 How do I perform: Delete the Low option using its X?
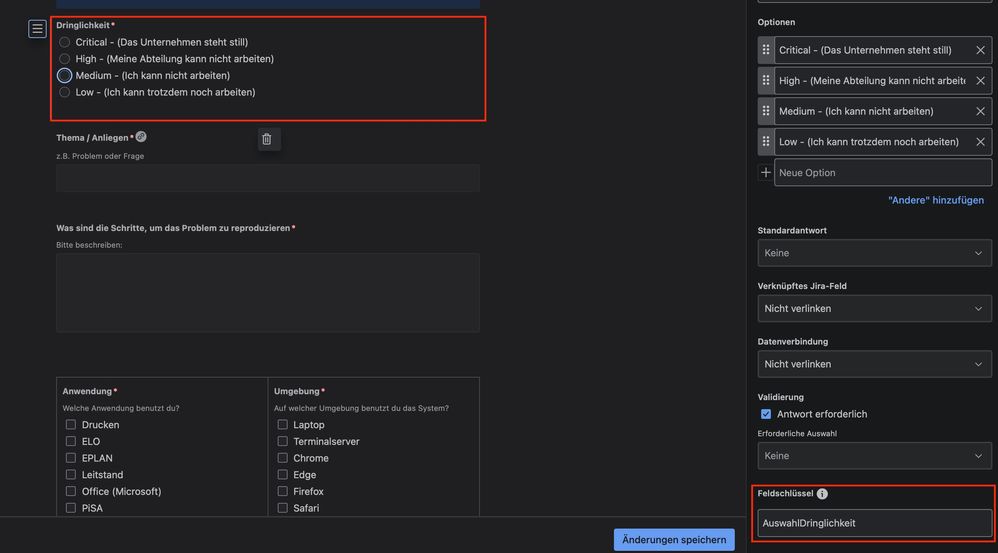coord(980,142)
